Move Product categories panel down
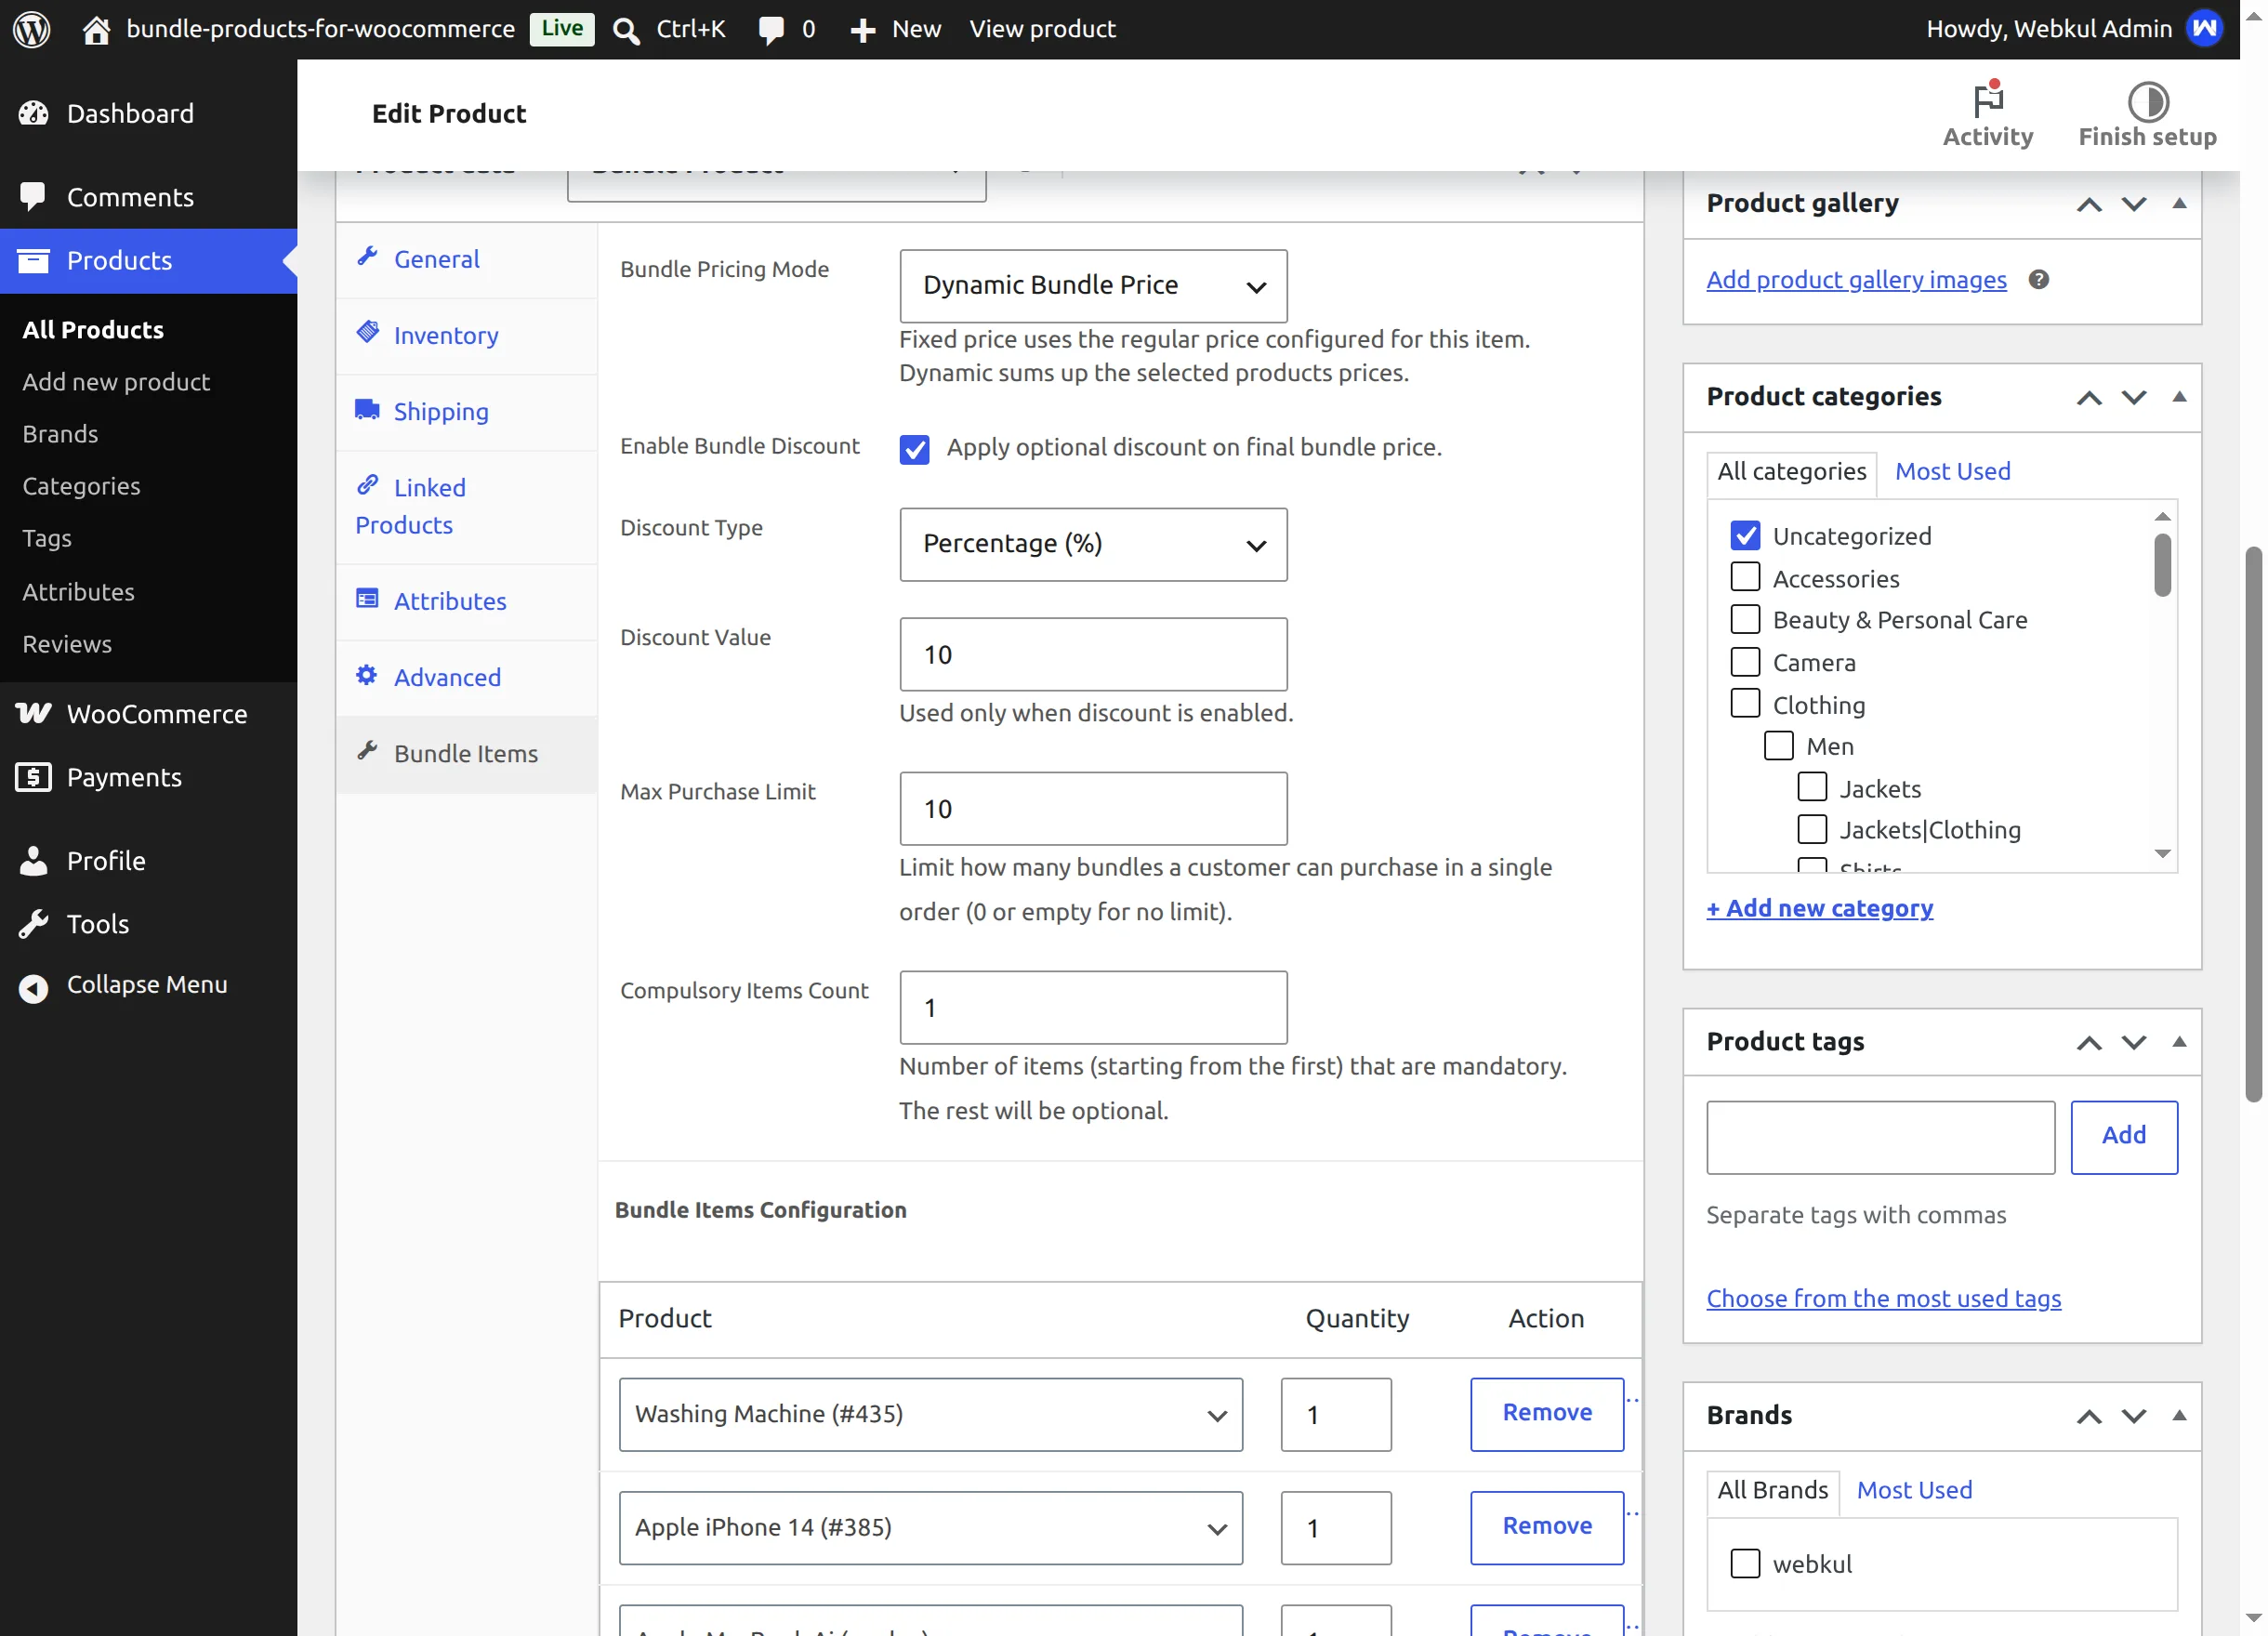2268x1636 pixels. (2133, 397)
